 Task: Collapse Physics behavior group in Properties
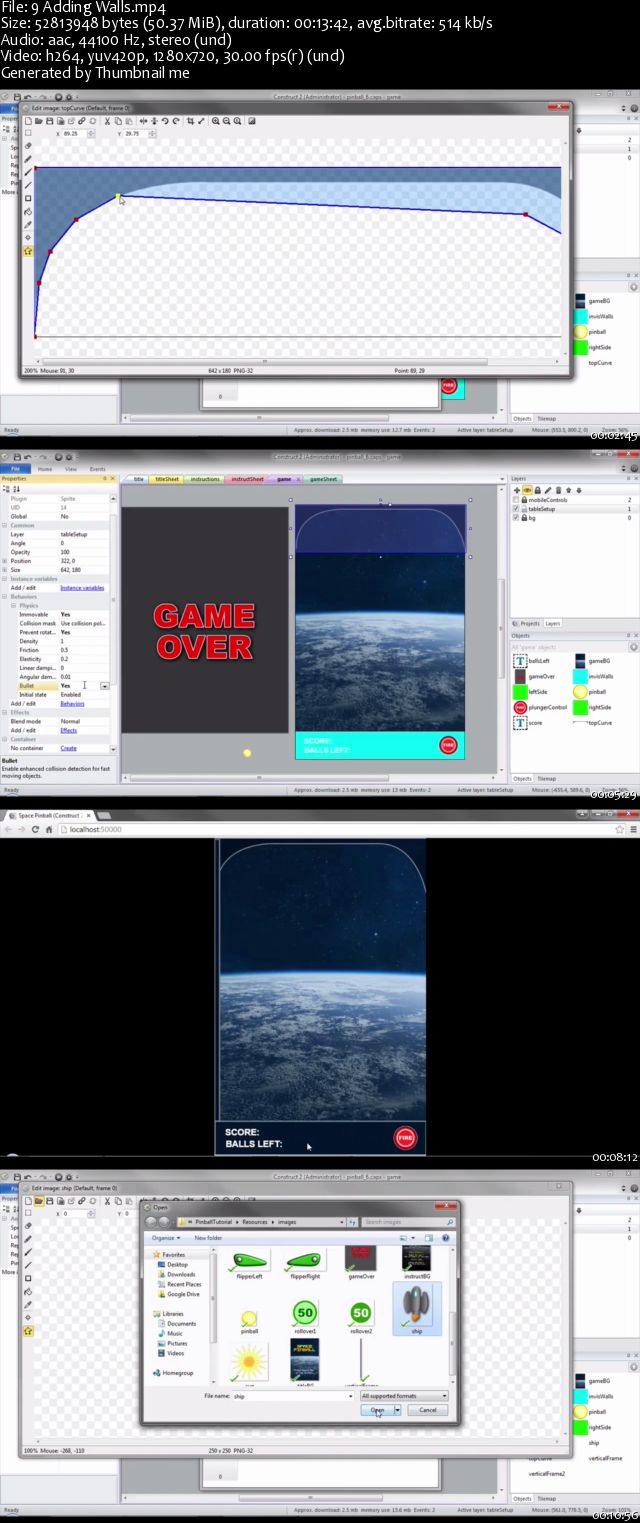pyautogui.click(x=14, y=606)
